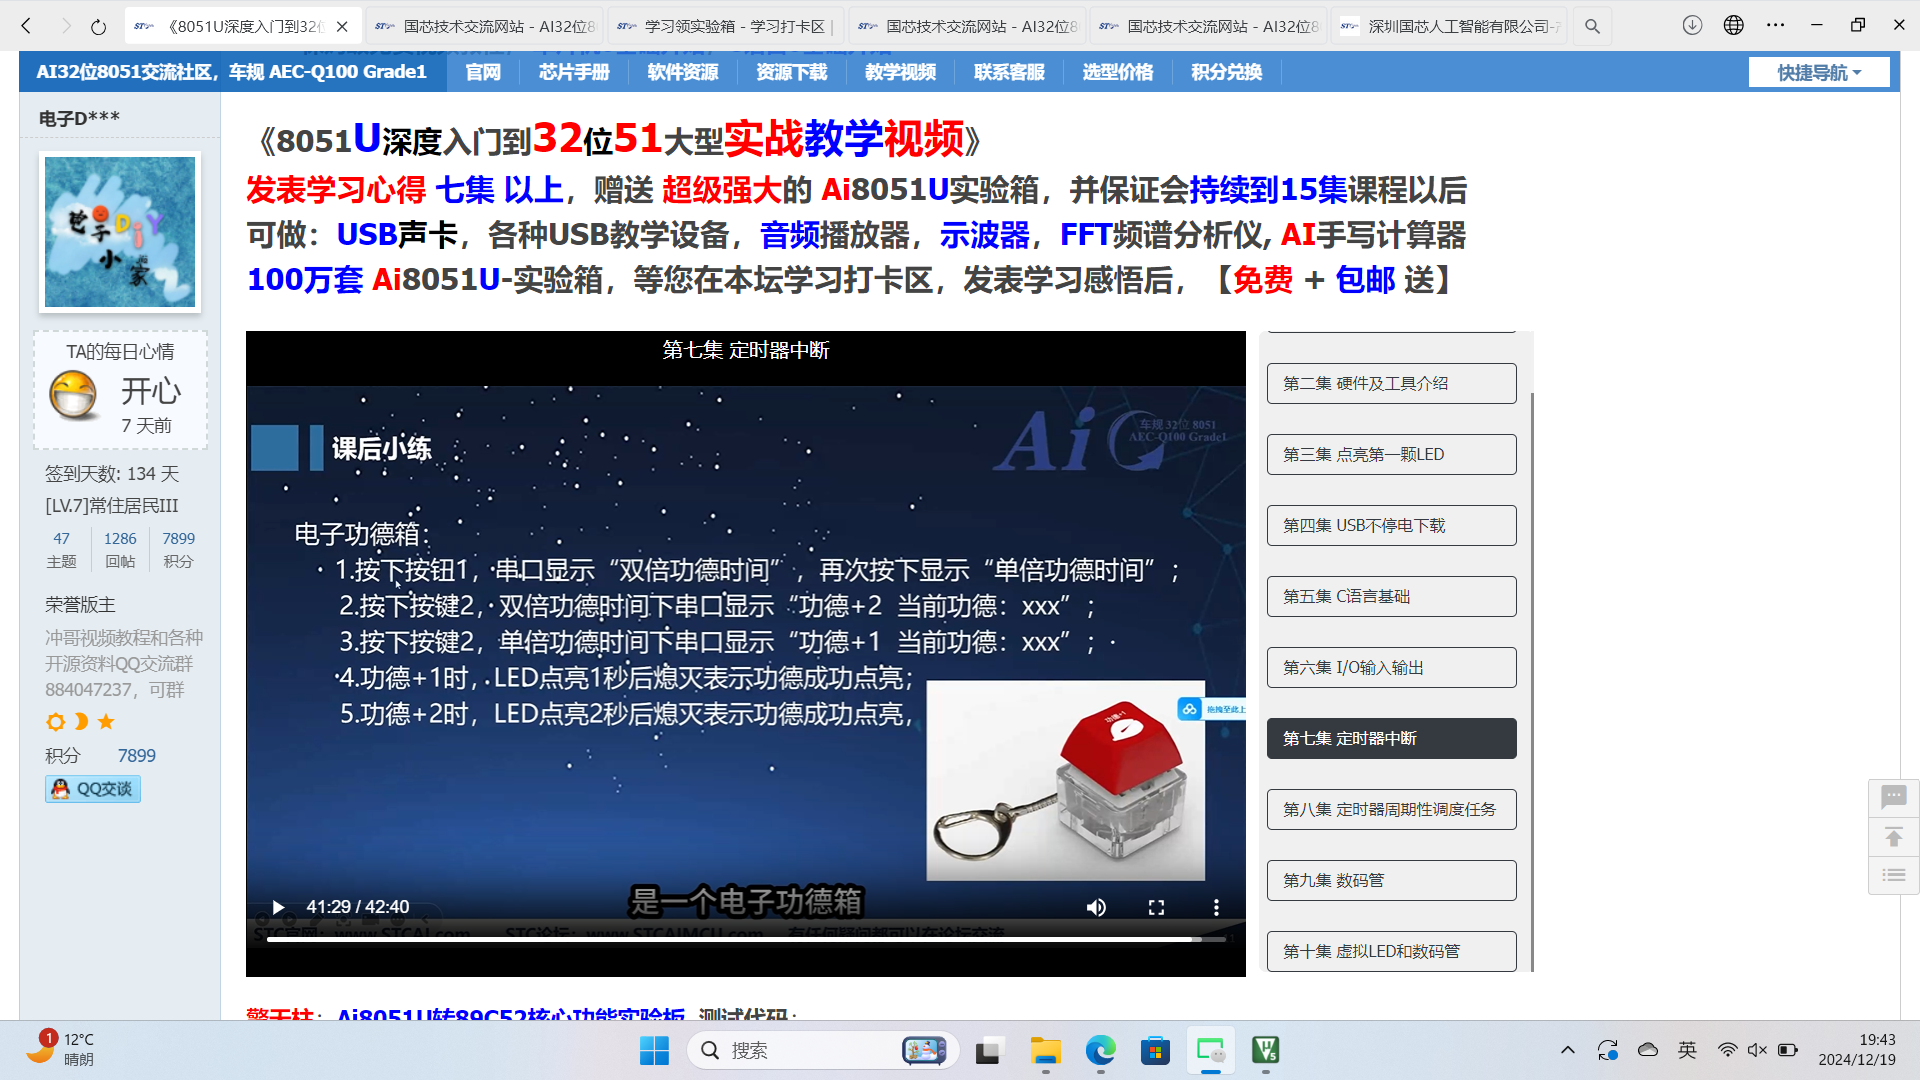Open the green V app on taskbar
1920x1080 pixels.
click(1266, 1050)
